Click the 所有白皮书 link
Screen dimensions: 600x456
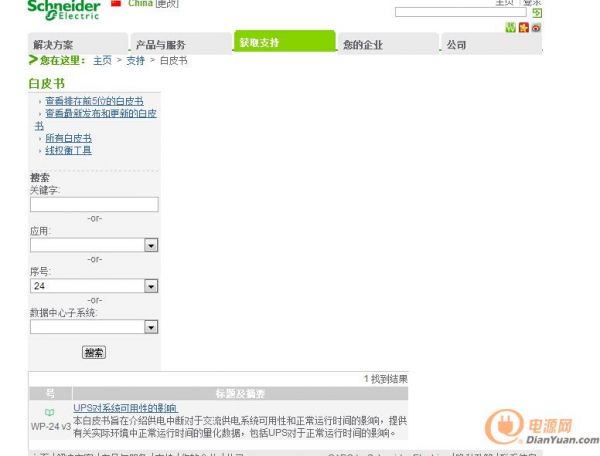[68, 138]
